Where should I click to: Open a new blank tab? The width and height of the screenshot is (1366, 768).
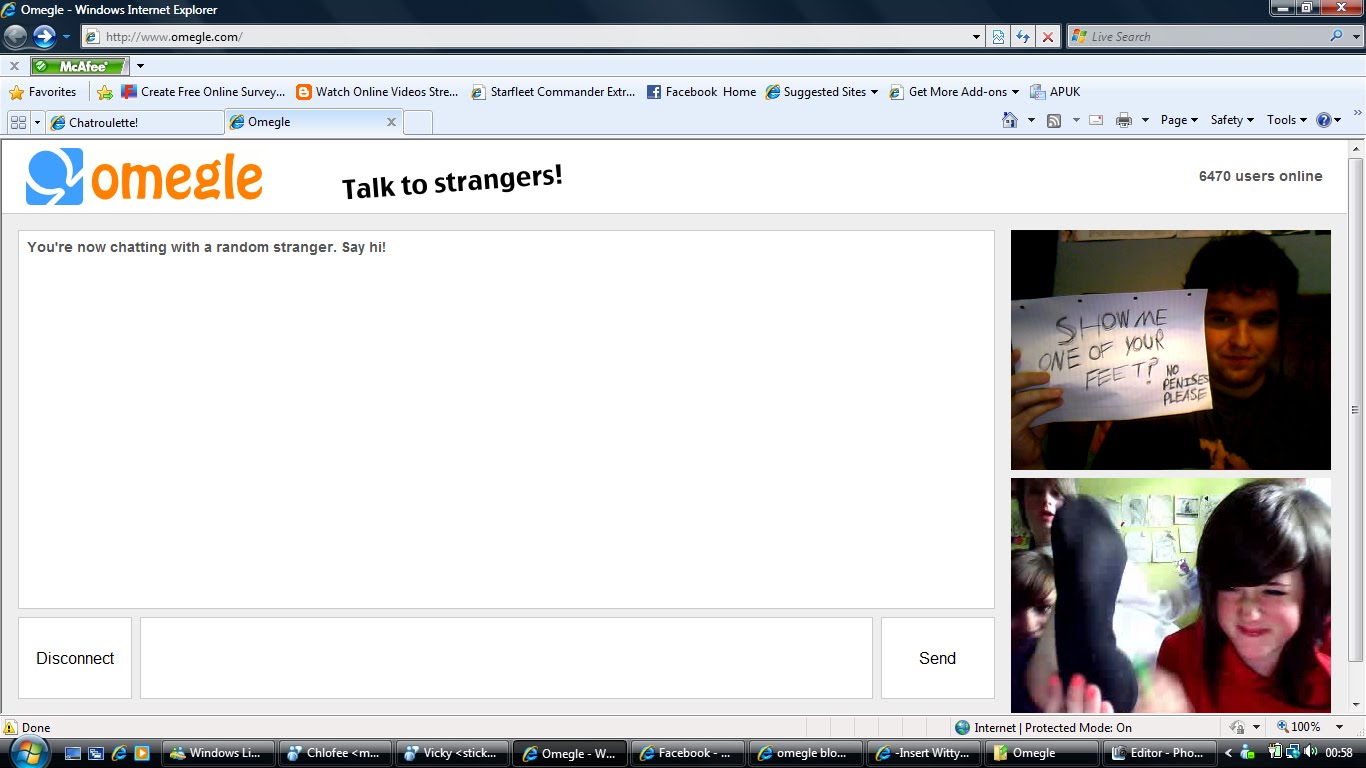click(x=418, y=122)
